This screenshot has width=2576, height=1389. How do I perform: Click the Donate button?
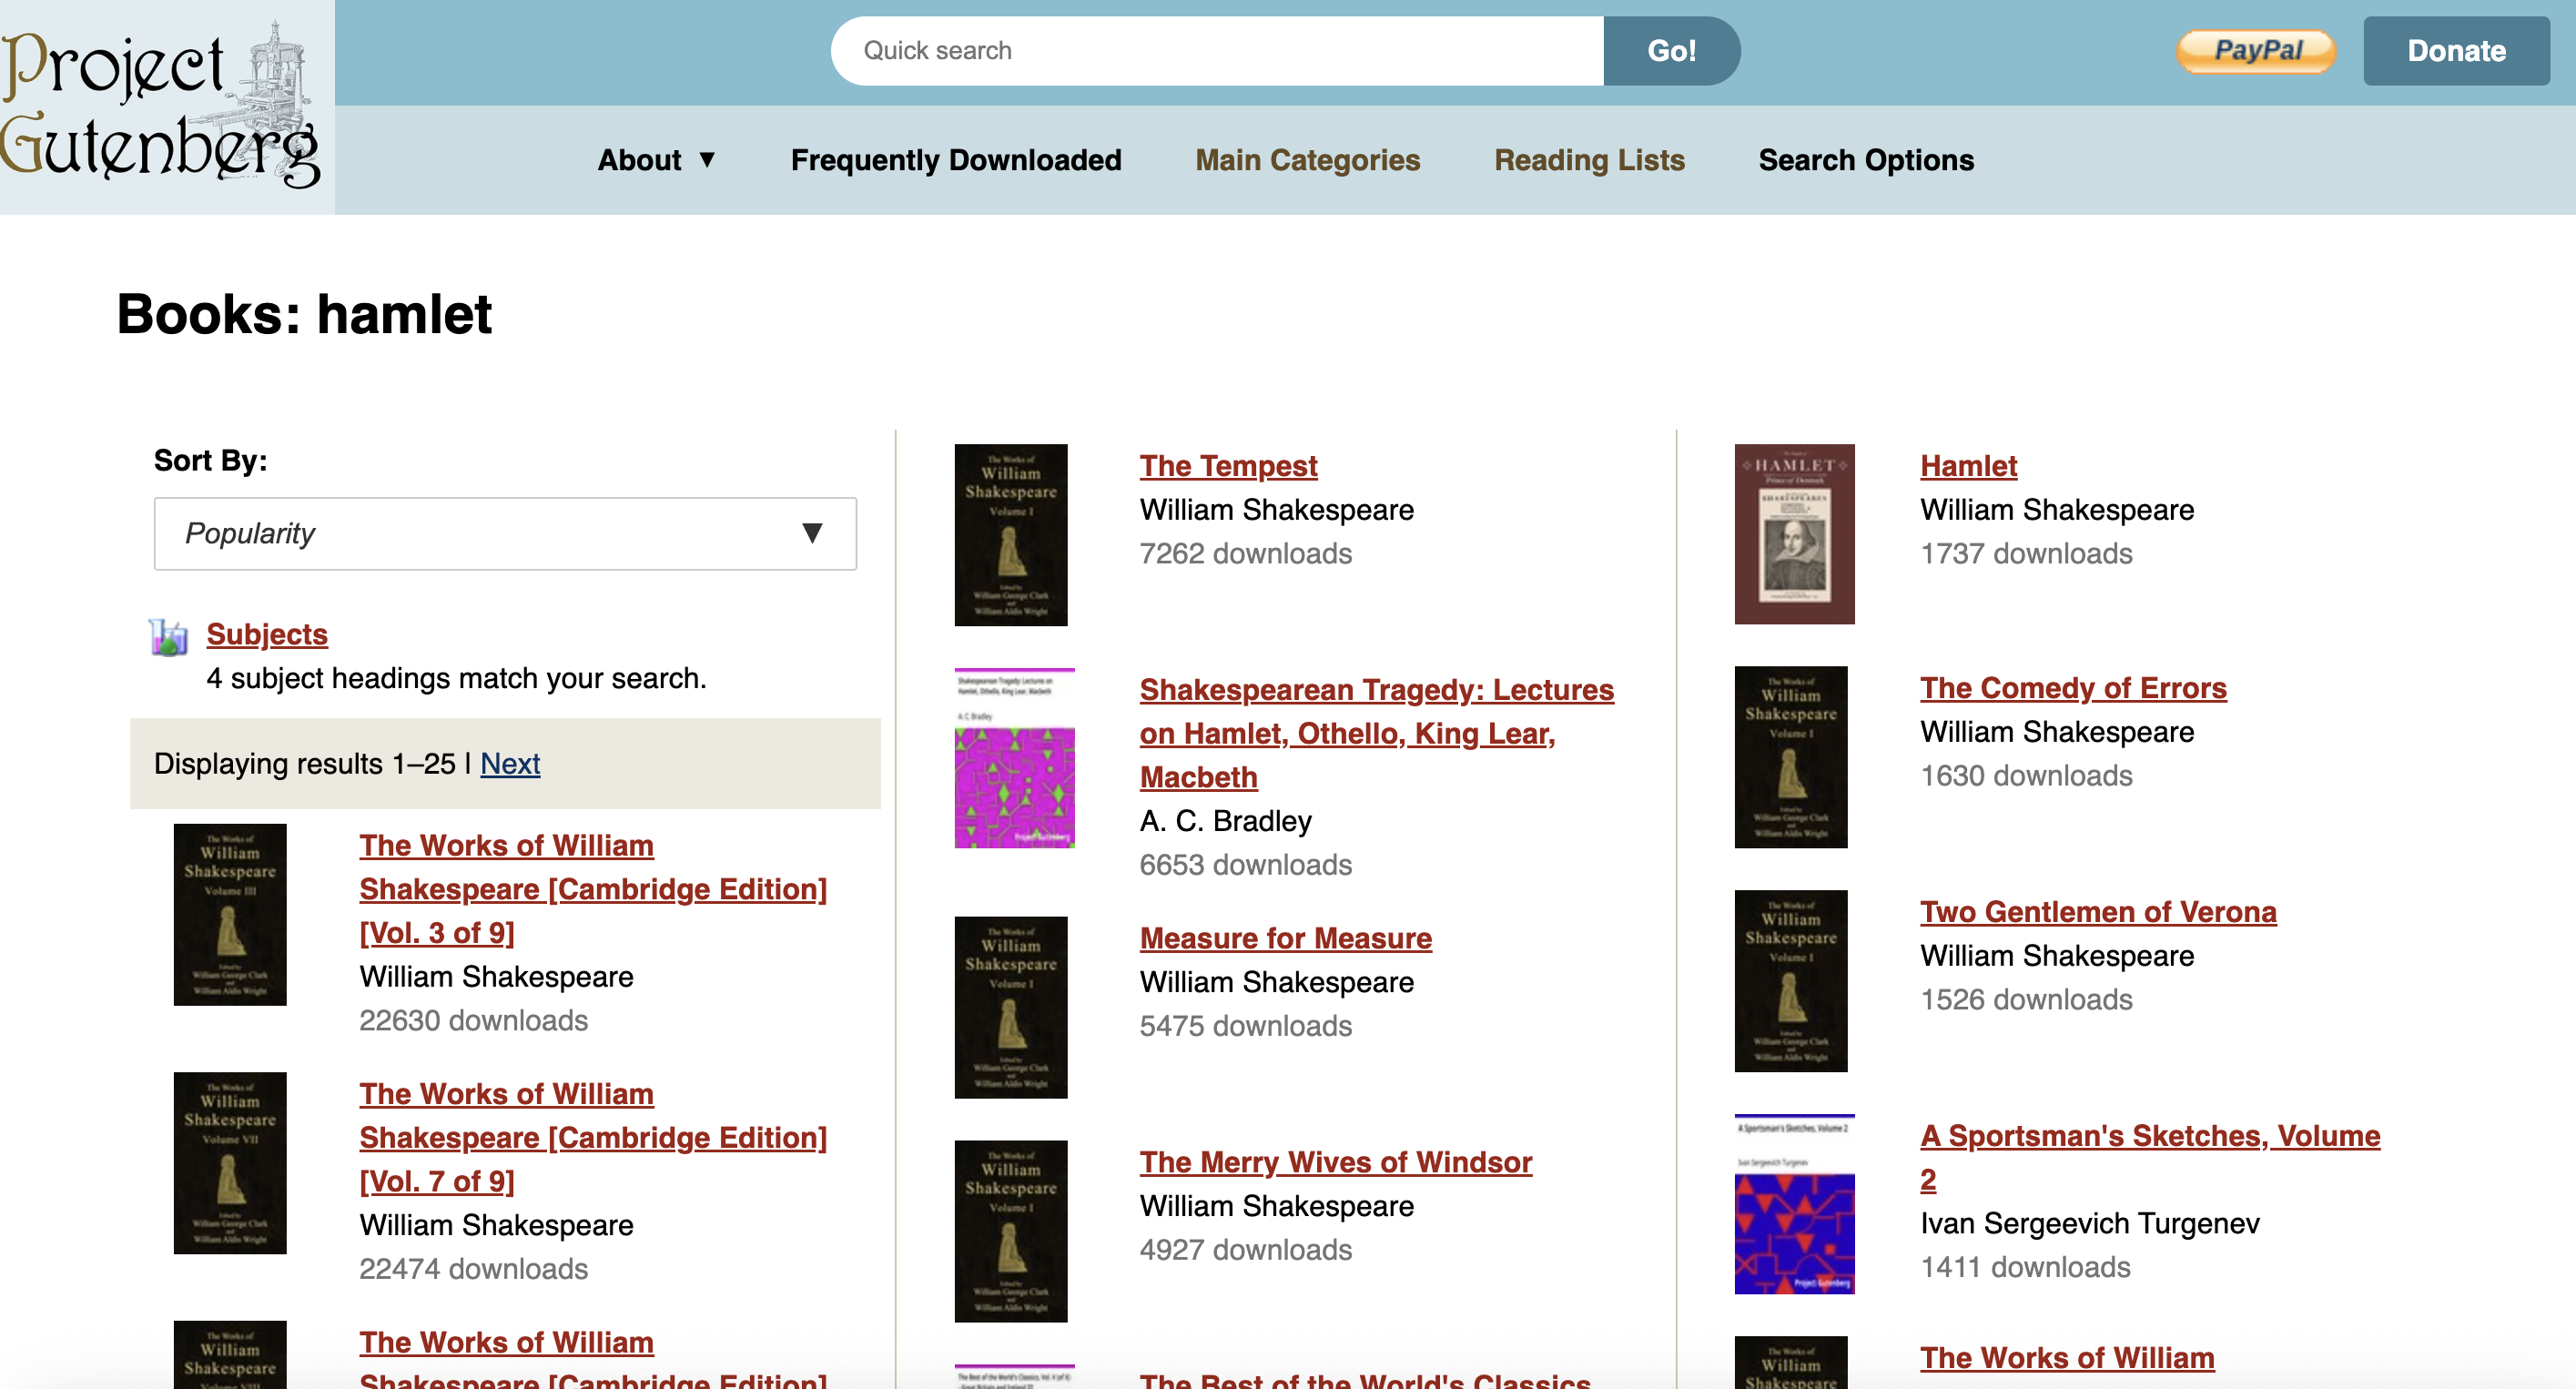click(x=2456, y=51)
